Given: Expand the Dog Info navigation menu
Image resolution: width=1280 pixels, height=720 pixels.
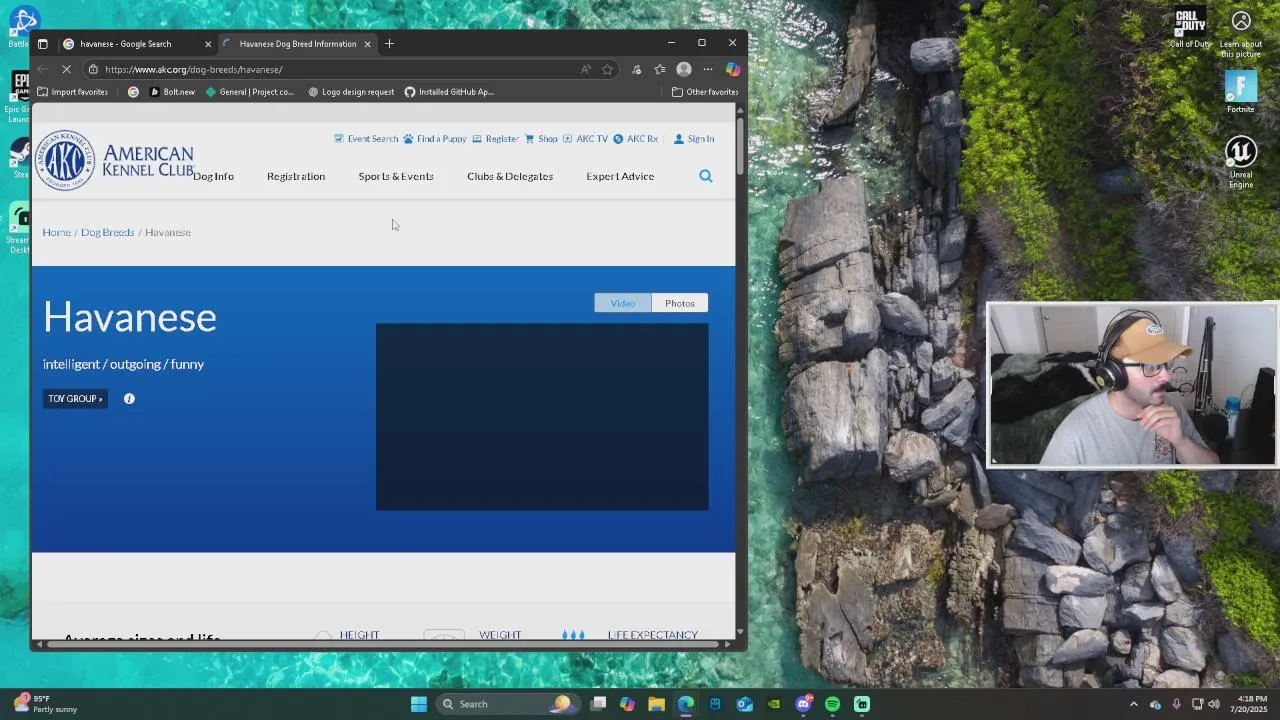Looking at the screenshot, I should [213, 176].
